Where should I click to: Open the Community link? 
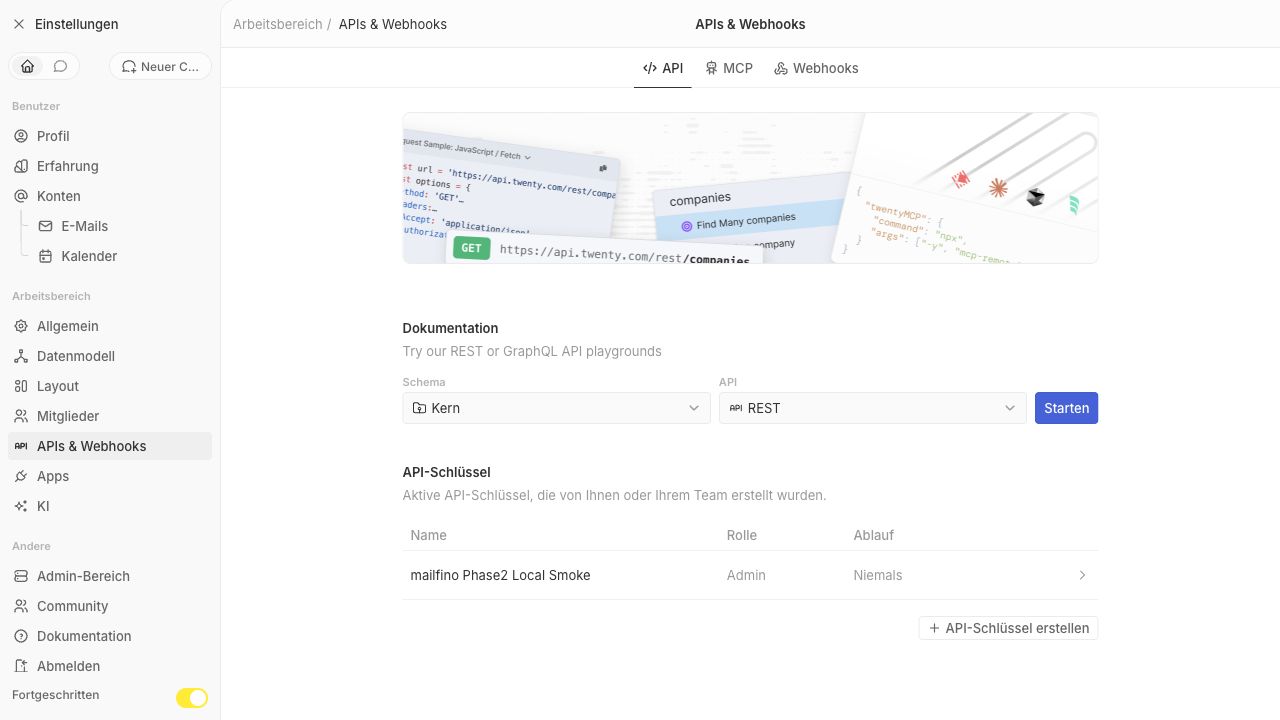pos(110,606)
